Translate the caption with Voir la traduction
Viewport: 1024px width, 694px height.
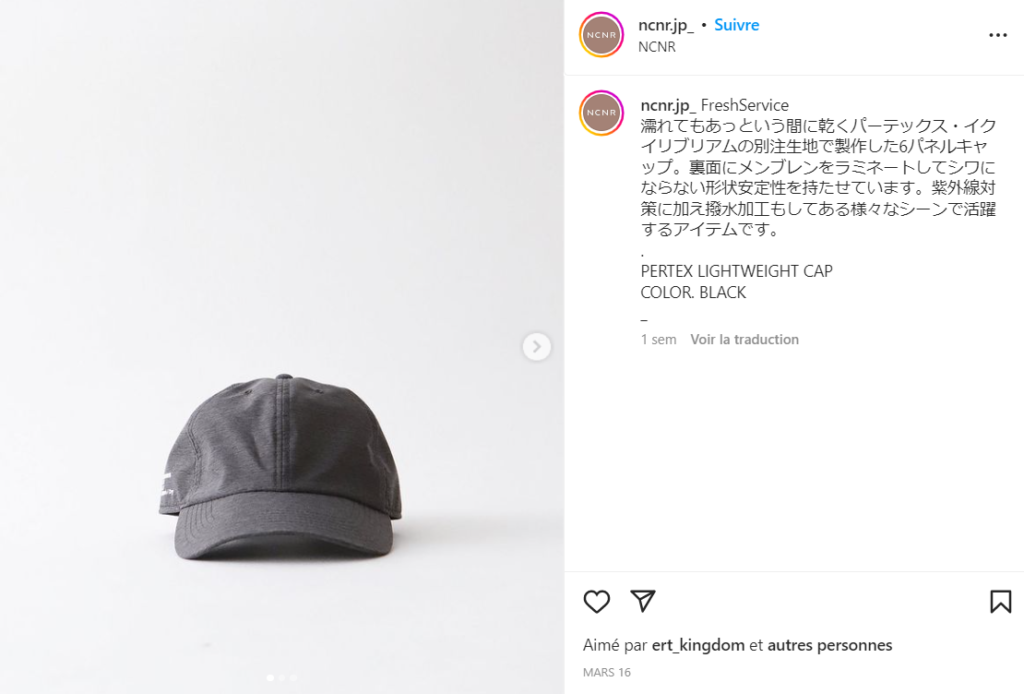pyautogui.click(x=744, y=339)
